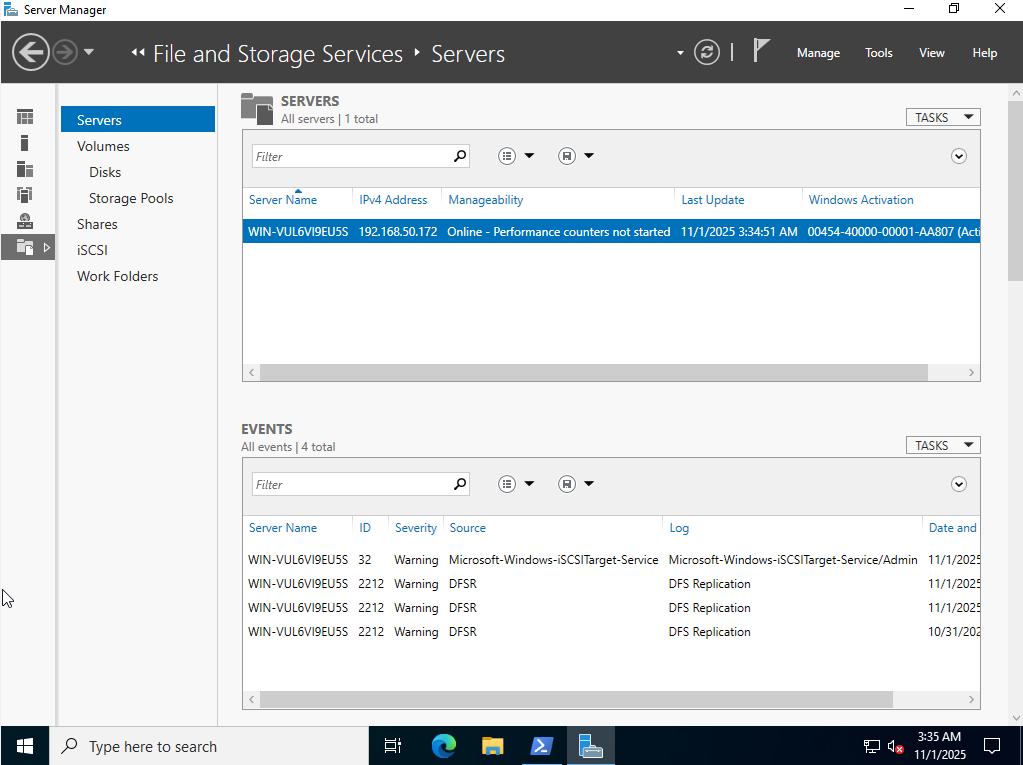Open the Manage menu

click(818, 53)
